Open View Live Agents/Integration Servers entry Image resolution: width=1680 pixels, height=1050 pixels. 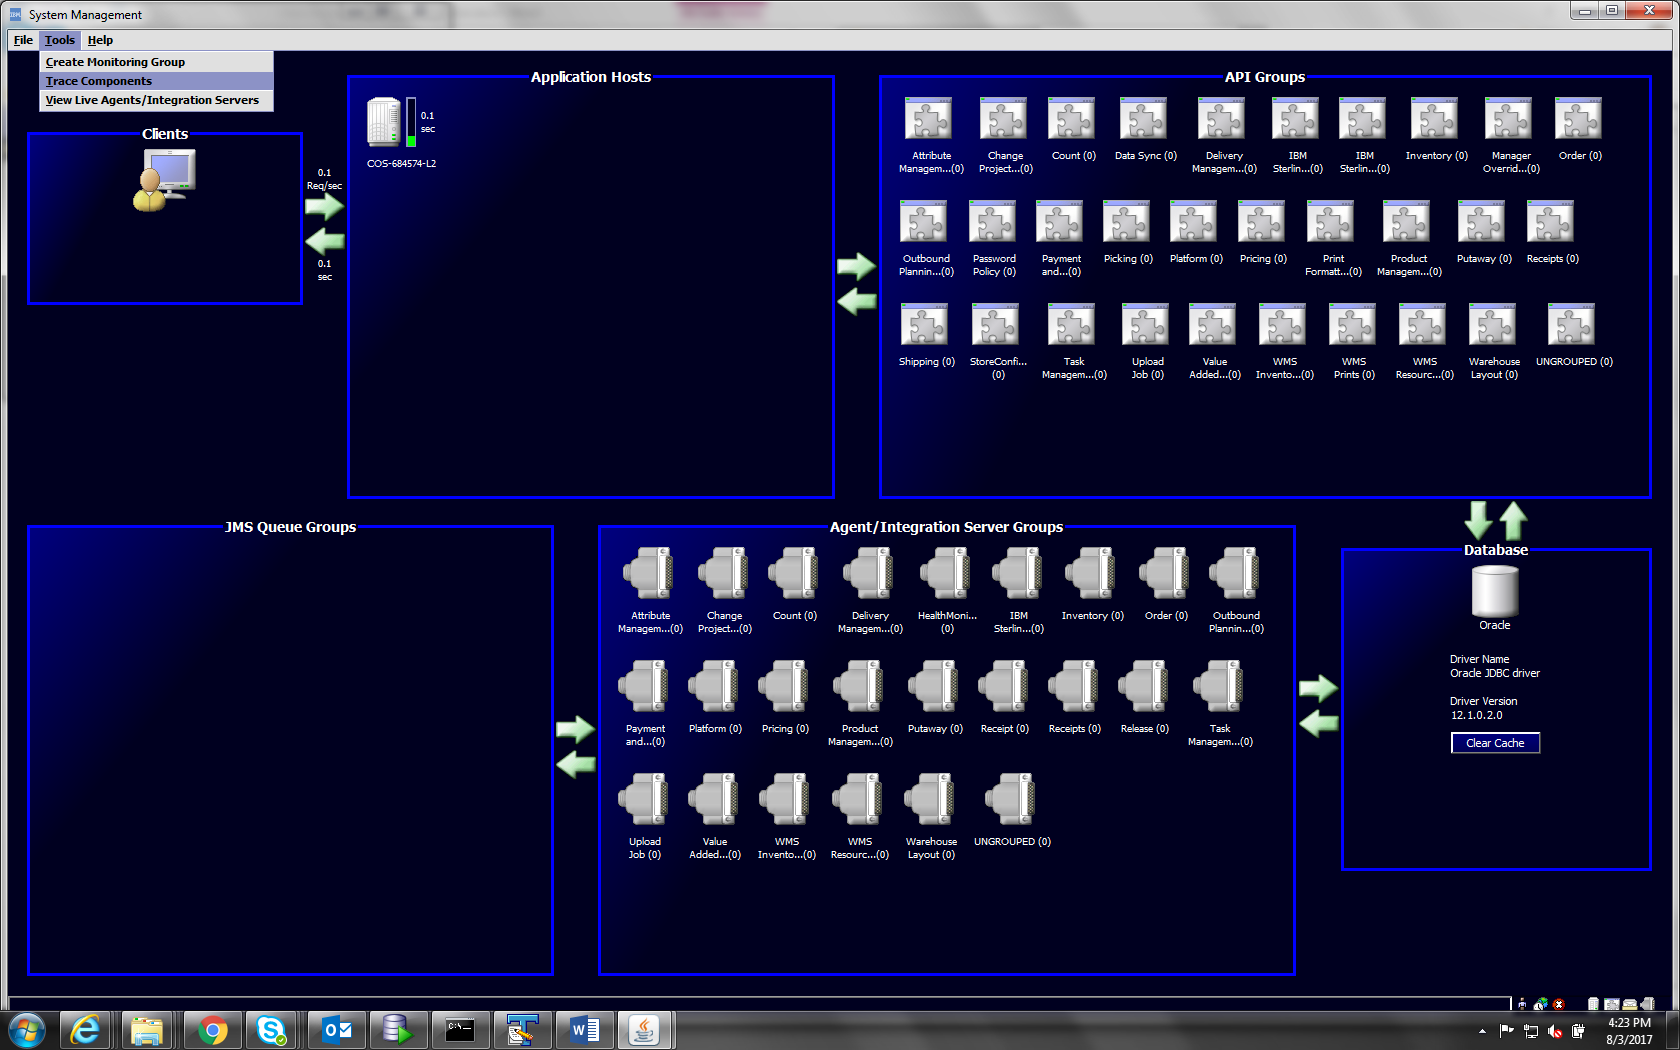(x=152, y=100)
